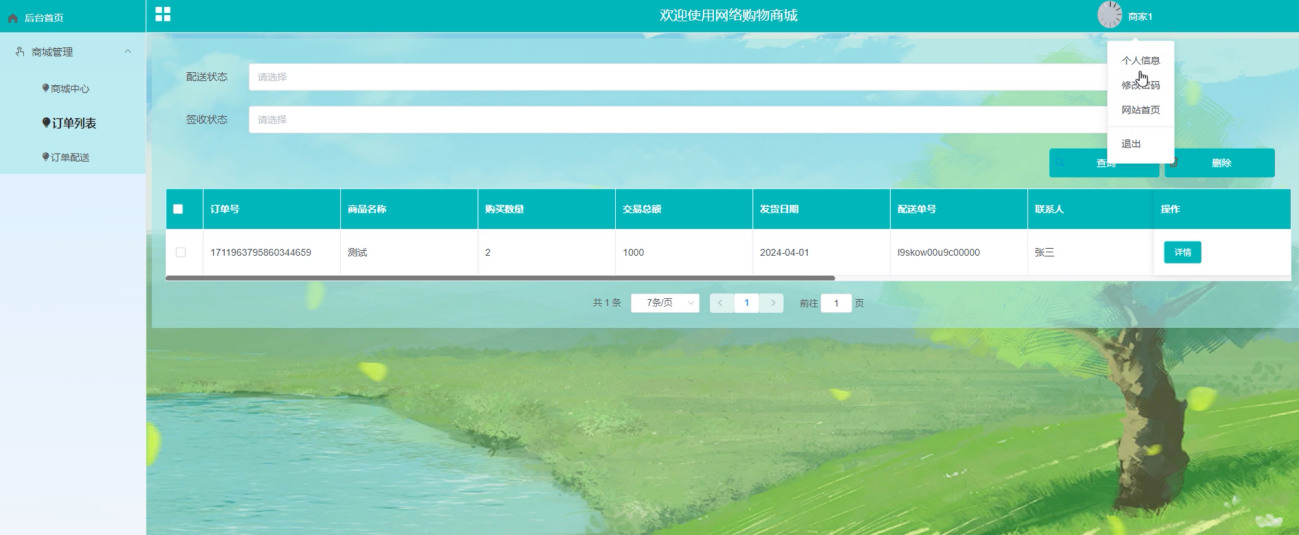Choose 修改密码 in the user menu
Image resolution: width=1299 pixels, height=535 pixels.
pos(1140,85)
